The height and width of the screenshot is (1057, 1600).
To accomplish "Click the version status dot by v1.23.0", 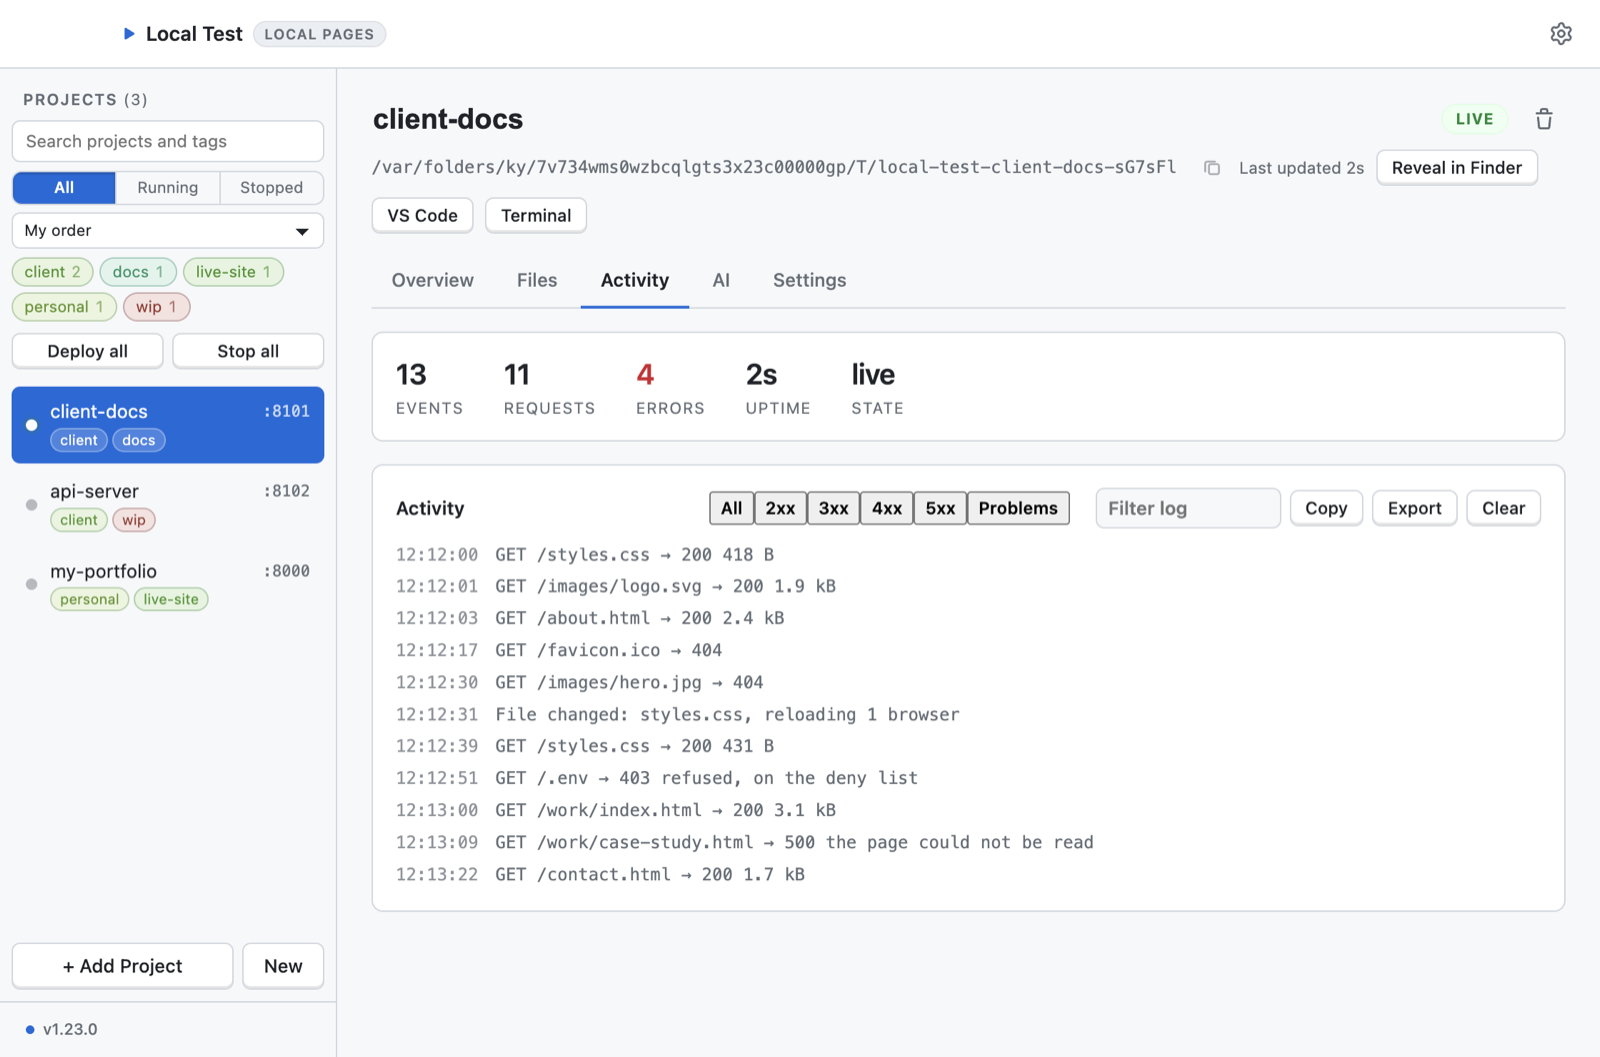I will click(30, 1029).
